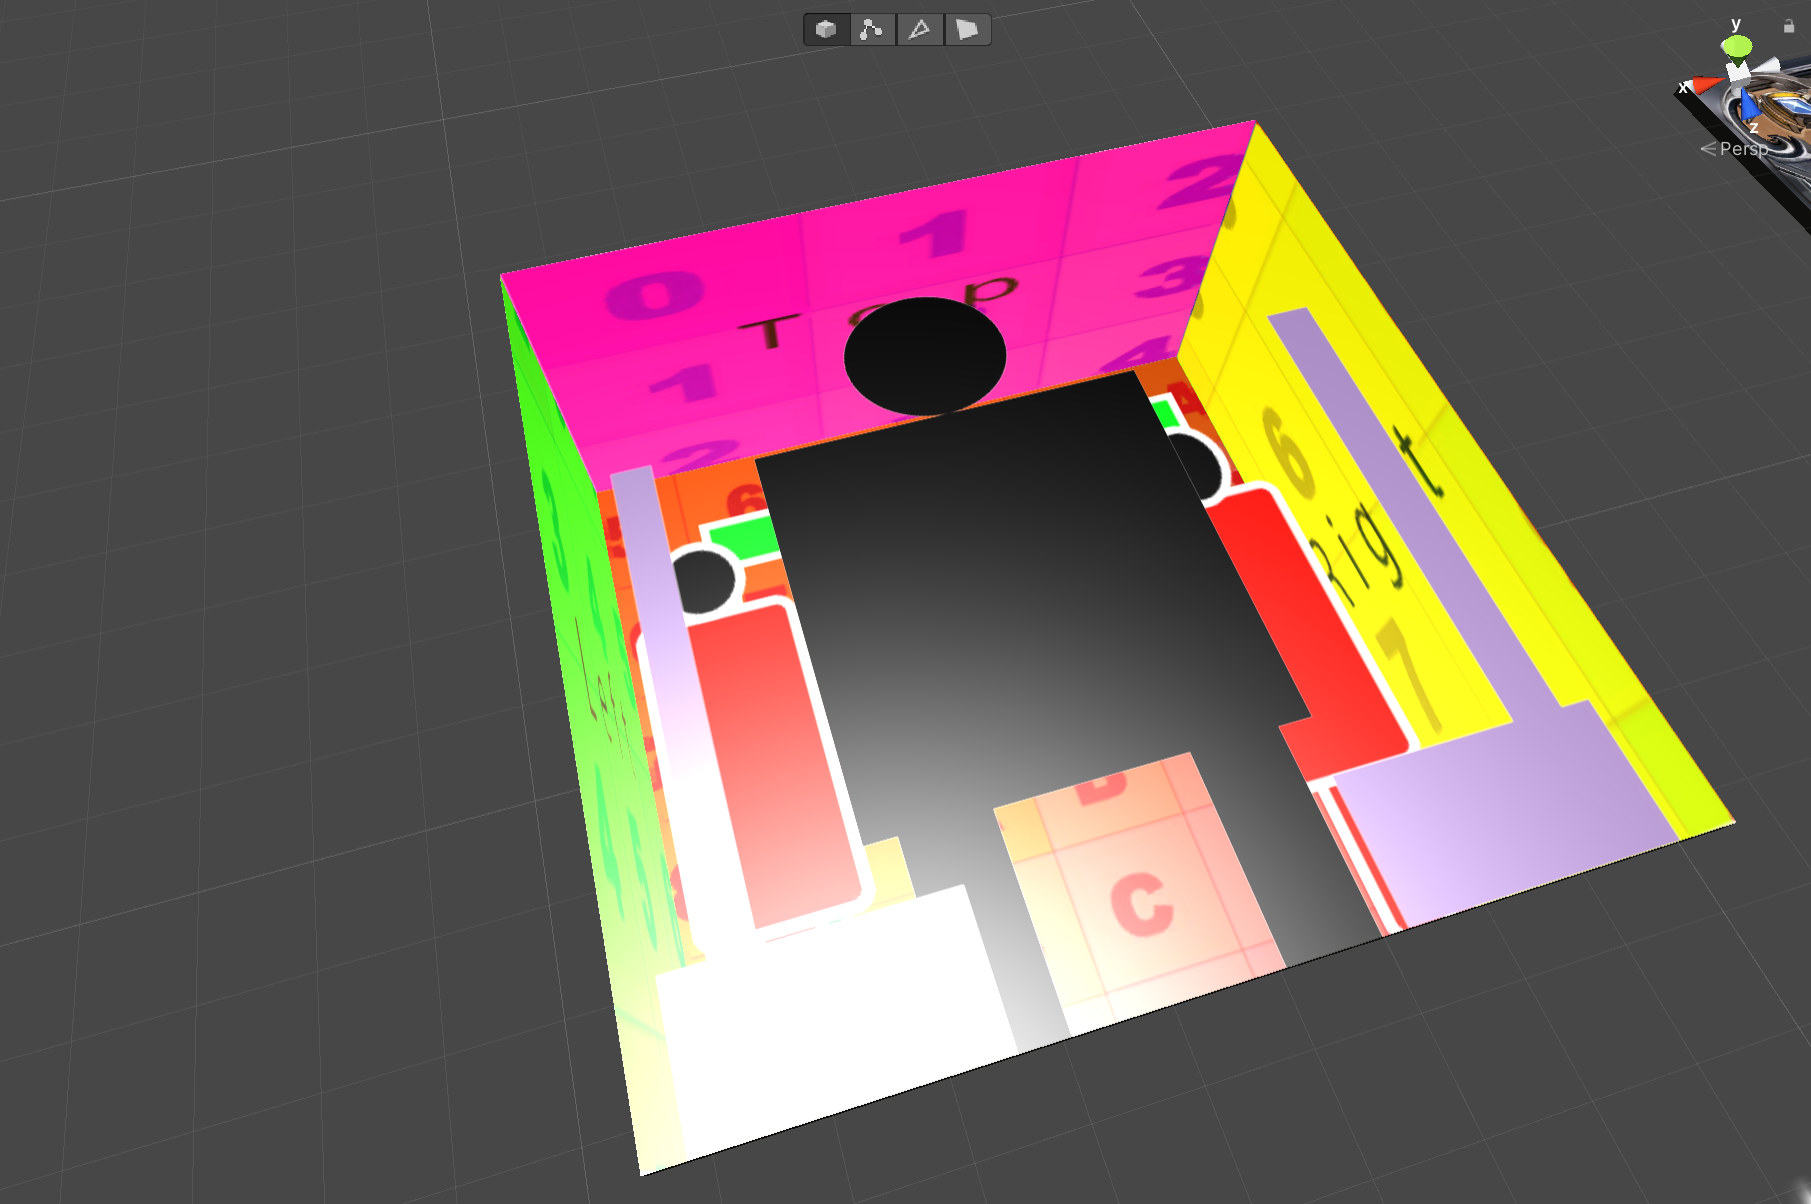1811x1204 pixels.
Task: Toggle the scene gizmo rotation lock
Action: (x=1789, y=26)
